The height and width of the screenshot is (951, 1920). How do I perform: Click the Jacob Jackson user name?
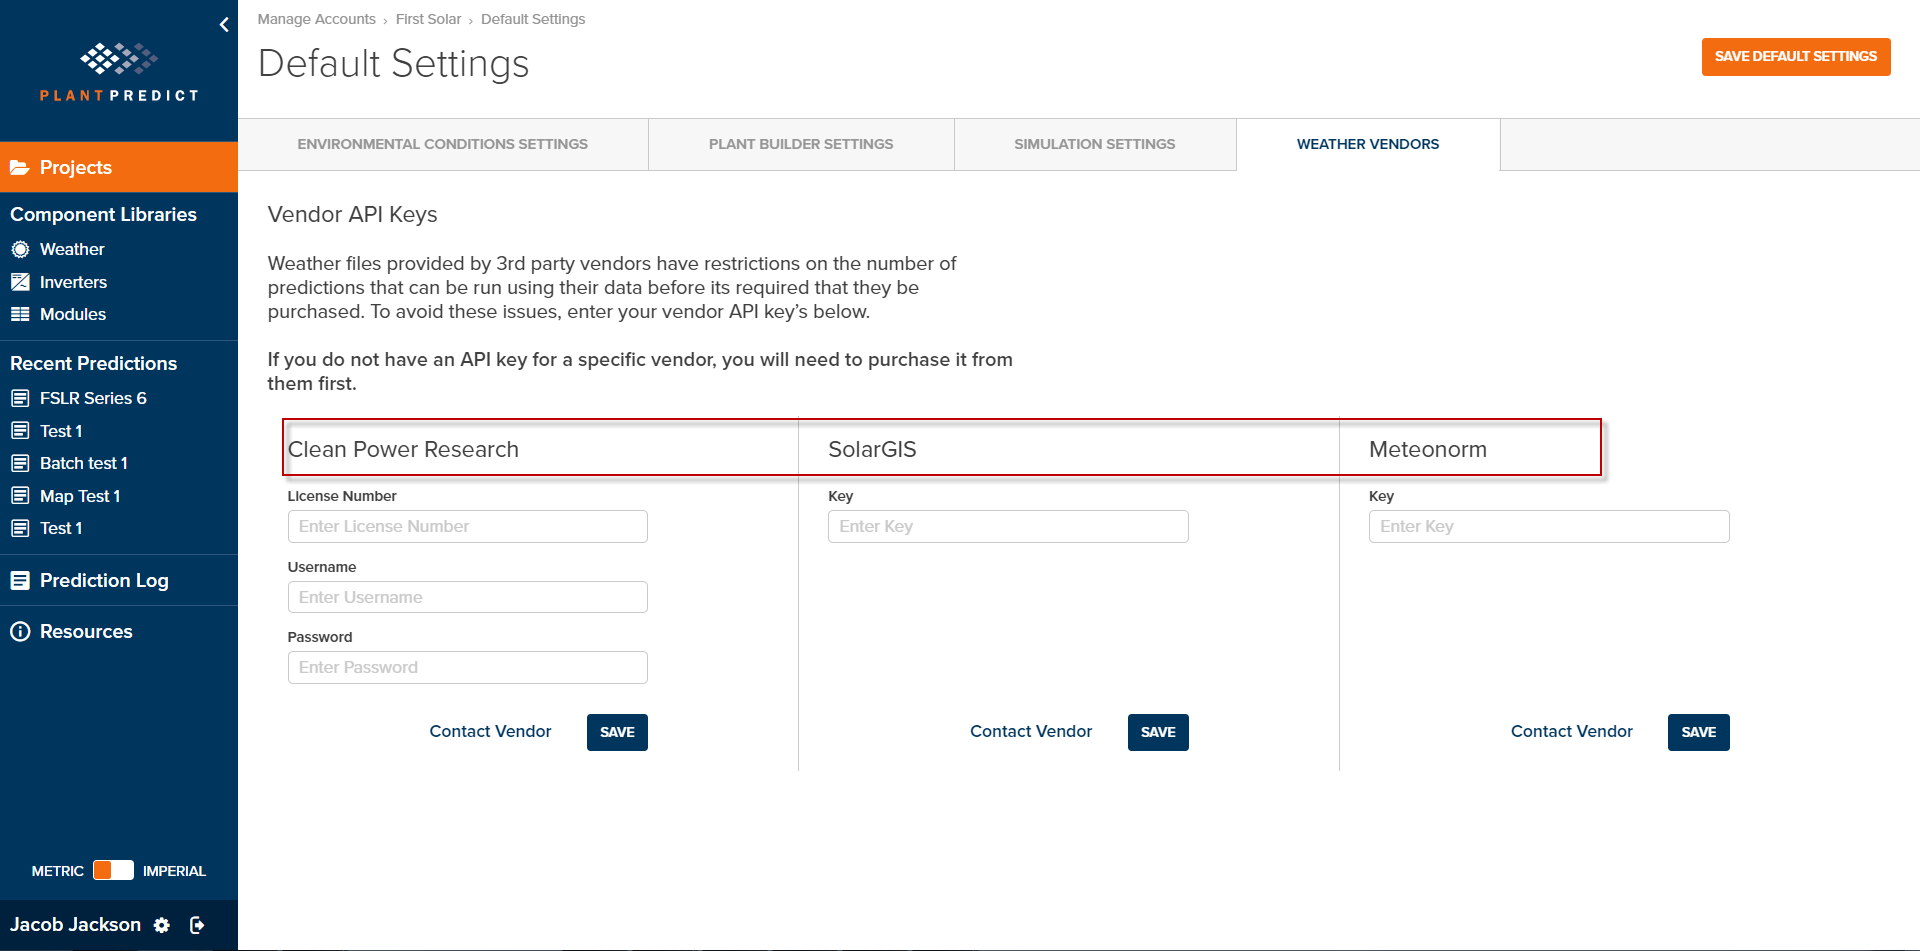[x=76, y=925]
